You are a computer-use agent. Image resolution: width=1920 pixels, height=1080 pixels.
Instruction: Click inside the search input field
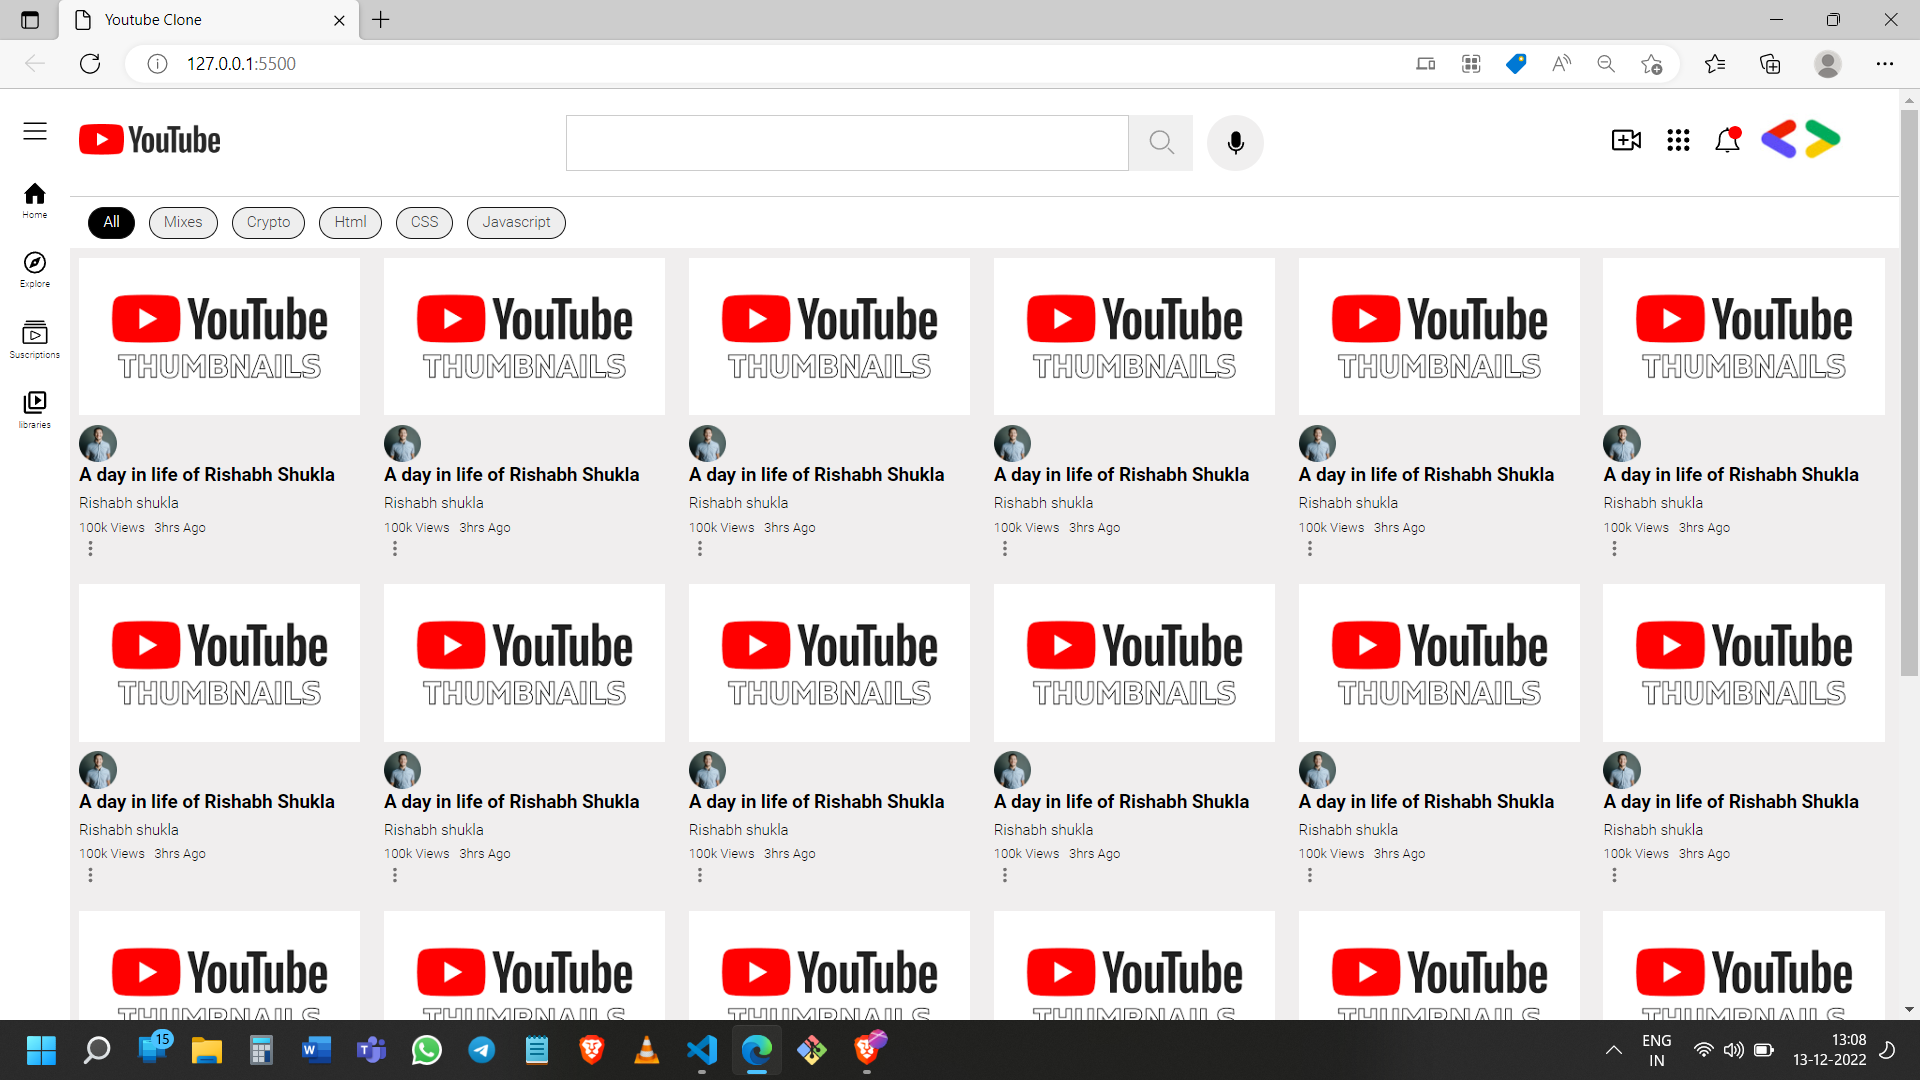[845, 142]
